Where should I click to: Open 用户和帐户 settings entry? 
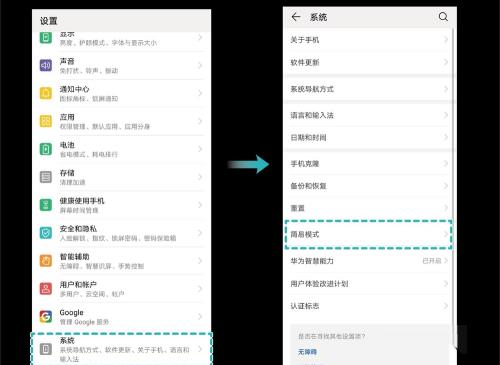[121, 289]
